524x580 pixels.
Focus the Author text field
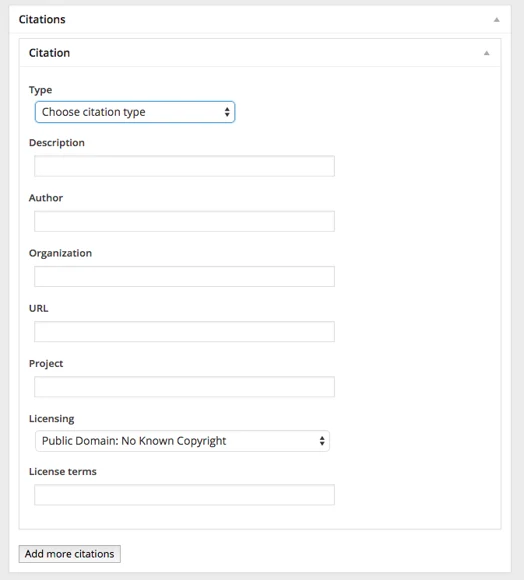185,221
